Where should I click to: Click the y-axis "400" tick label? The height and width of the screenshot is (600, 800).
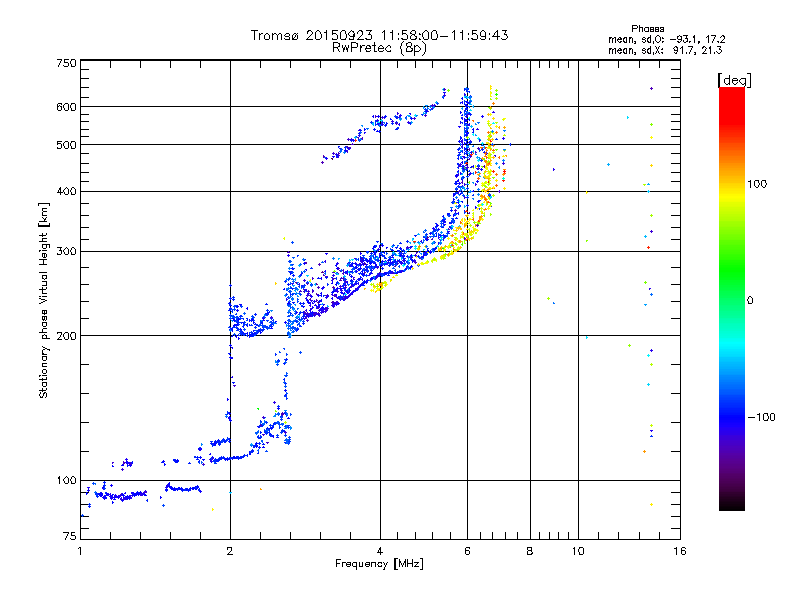pos(66,191)
